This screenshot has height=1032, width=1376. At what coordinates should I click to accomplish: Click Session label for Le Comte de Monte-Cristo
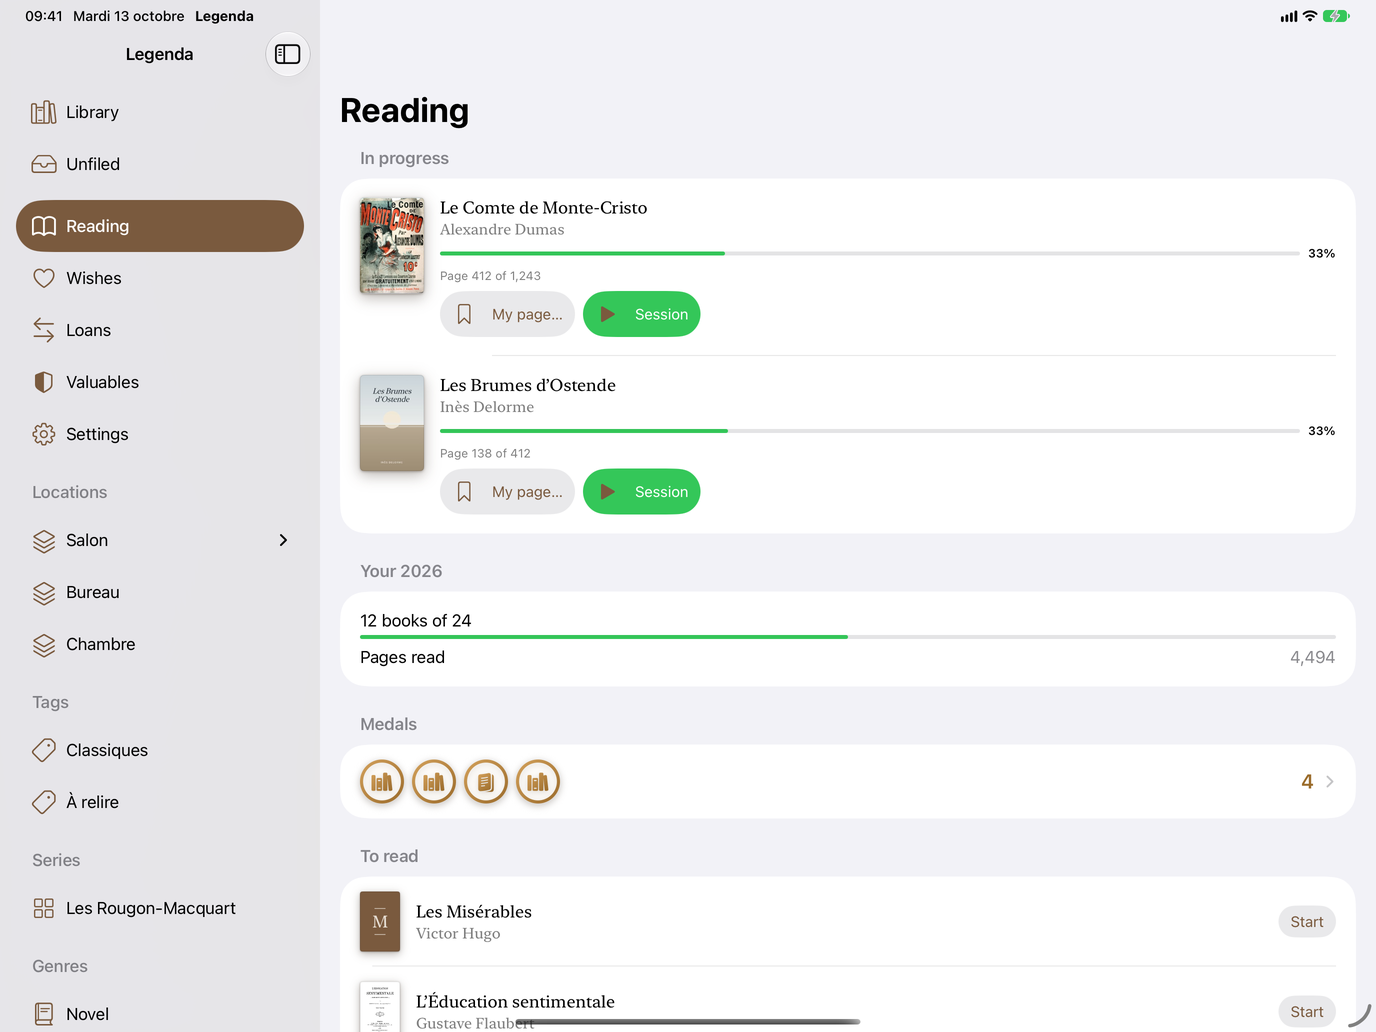pyautogui.click(x=662, y=314)
